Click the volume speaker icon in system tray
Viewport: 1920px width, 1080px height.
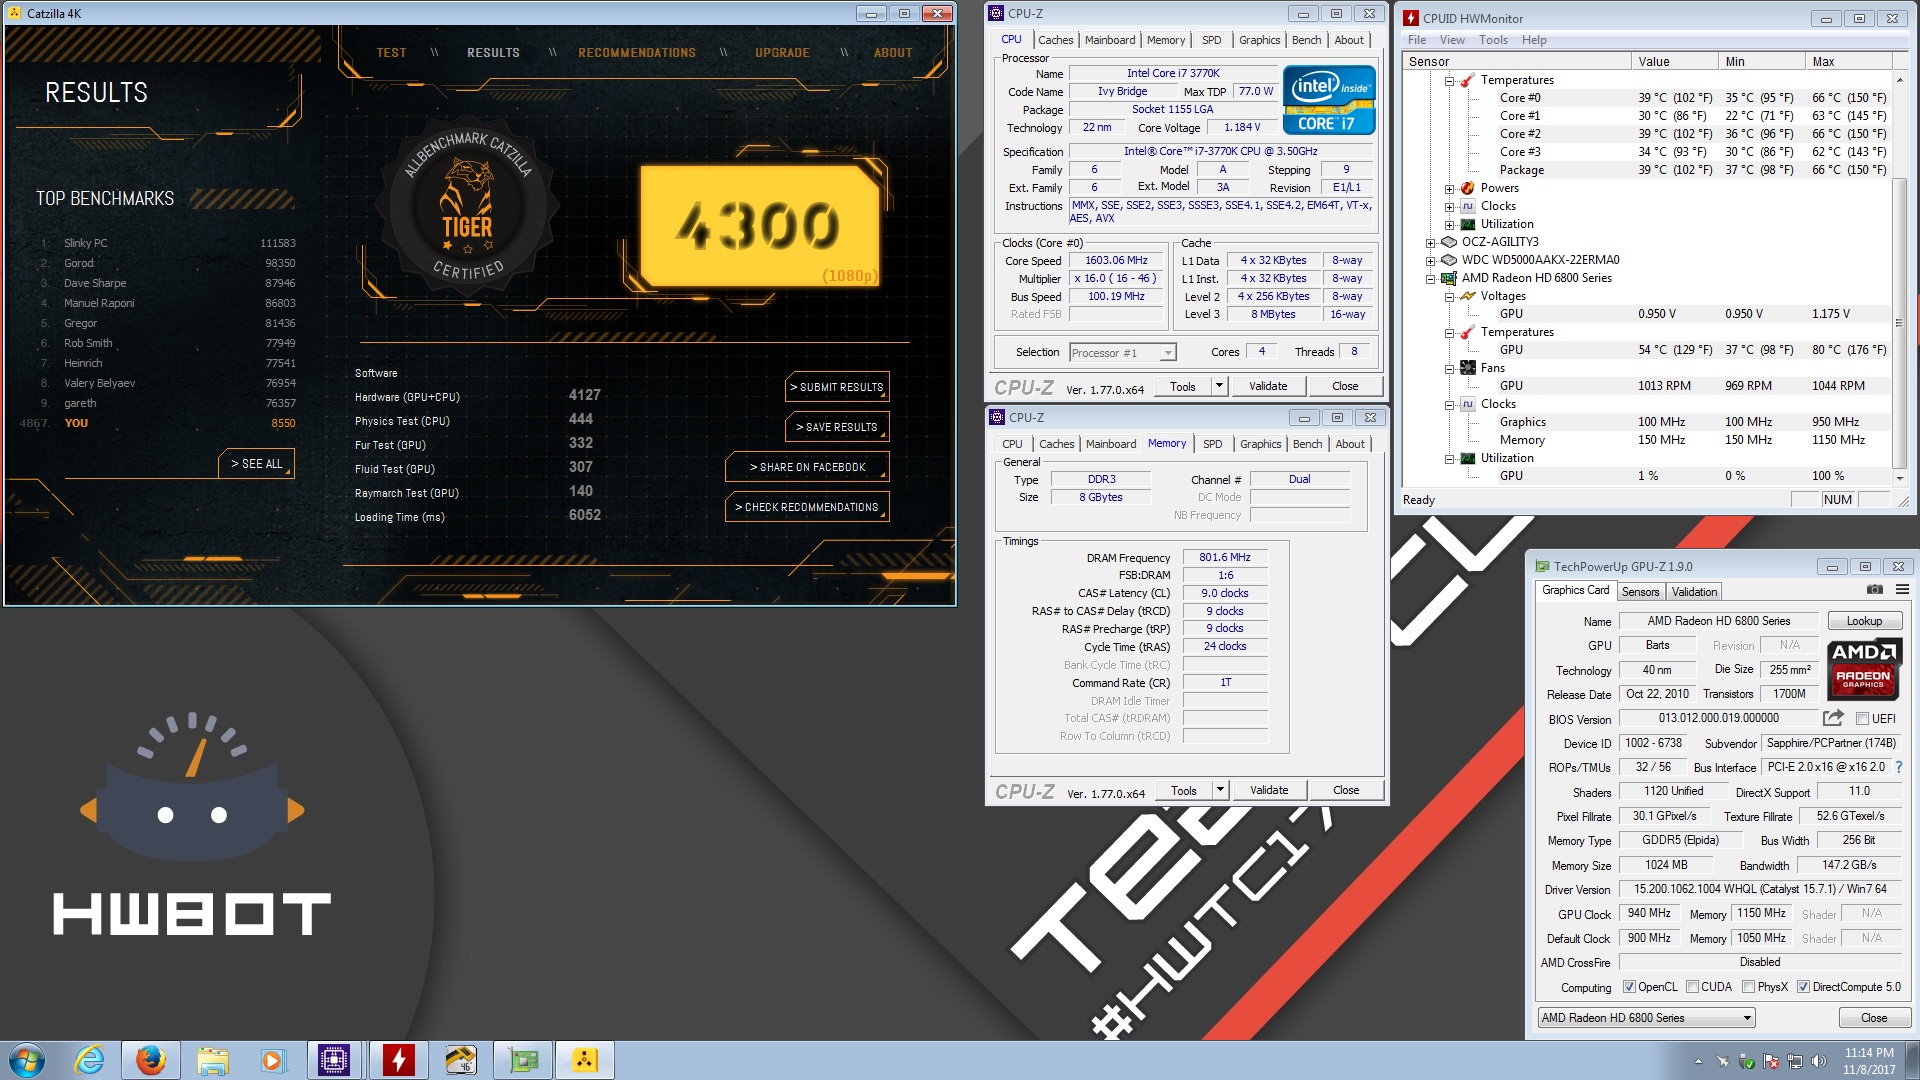click(1819, 1061)
